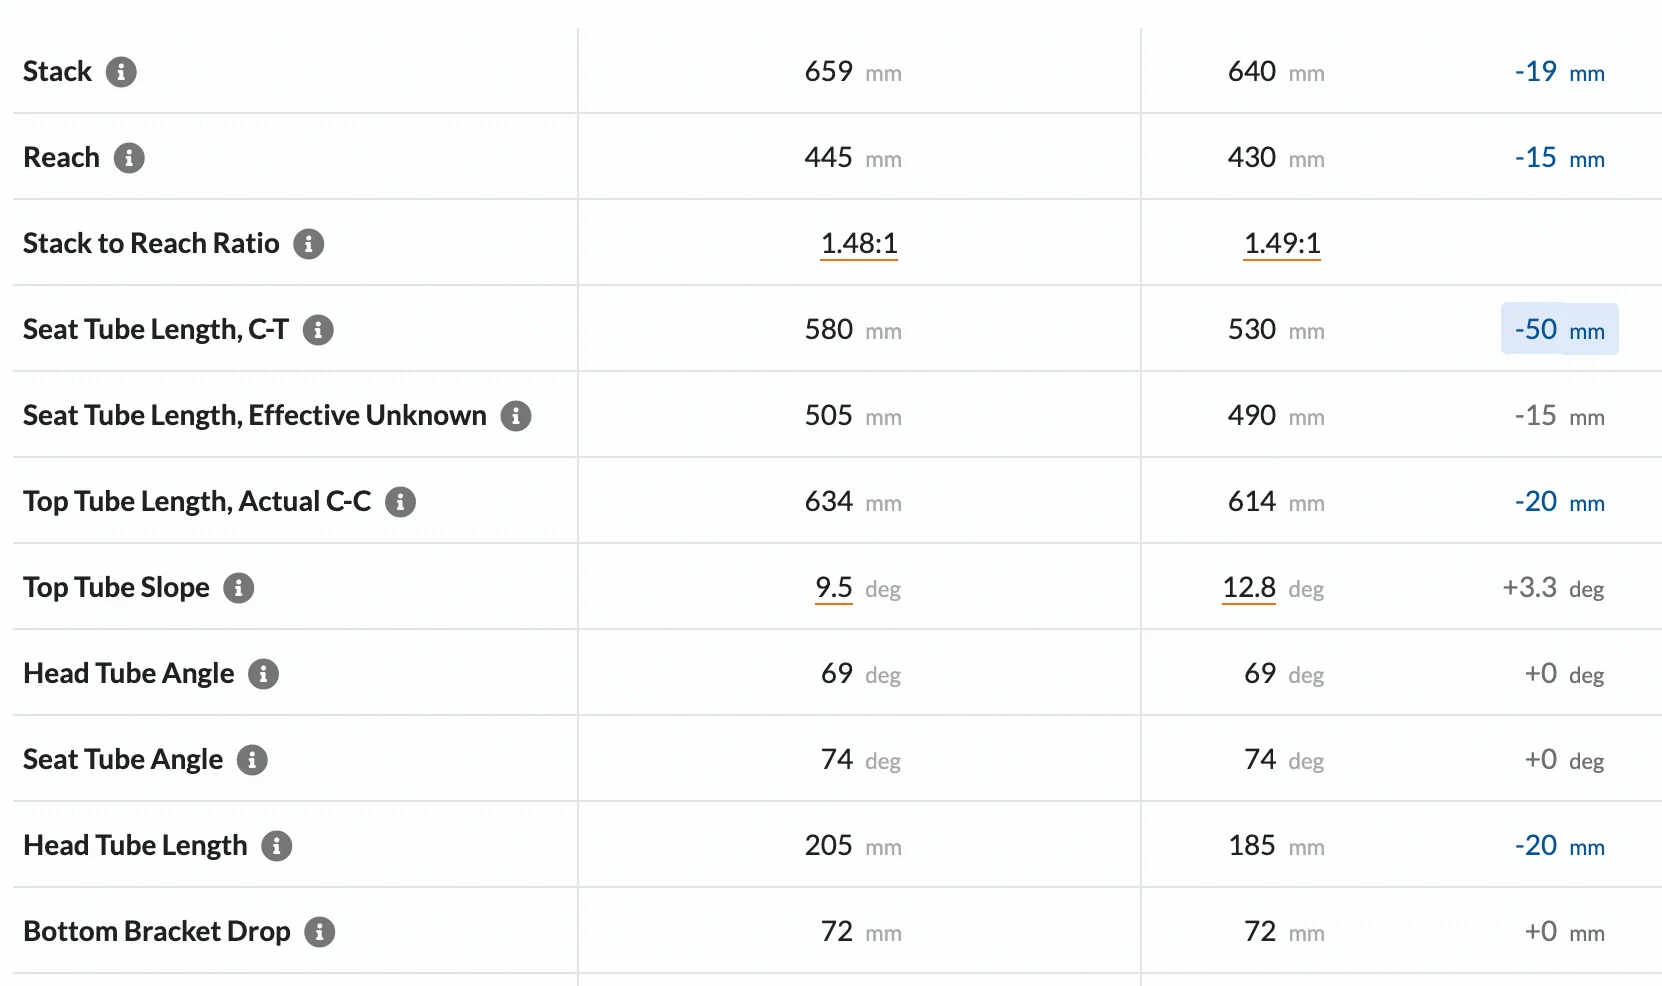Open the Reach info tooltip icon
This screenshot has height=986, width=1662.
129,158
